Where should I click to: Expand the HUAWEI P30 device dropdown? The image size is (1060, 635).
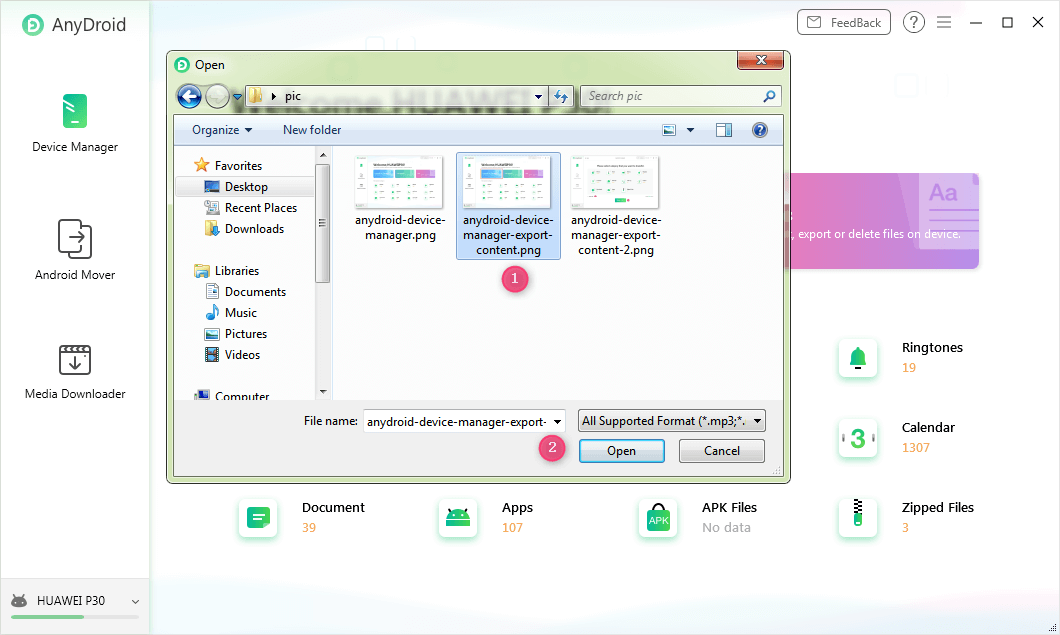pyautogui.click(x=135, y=602)
